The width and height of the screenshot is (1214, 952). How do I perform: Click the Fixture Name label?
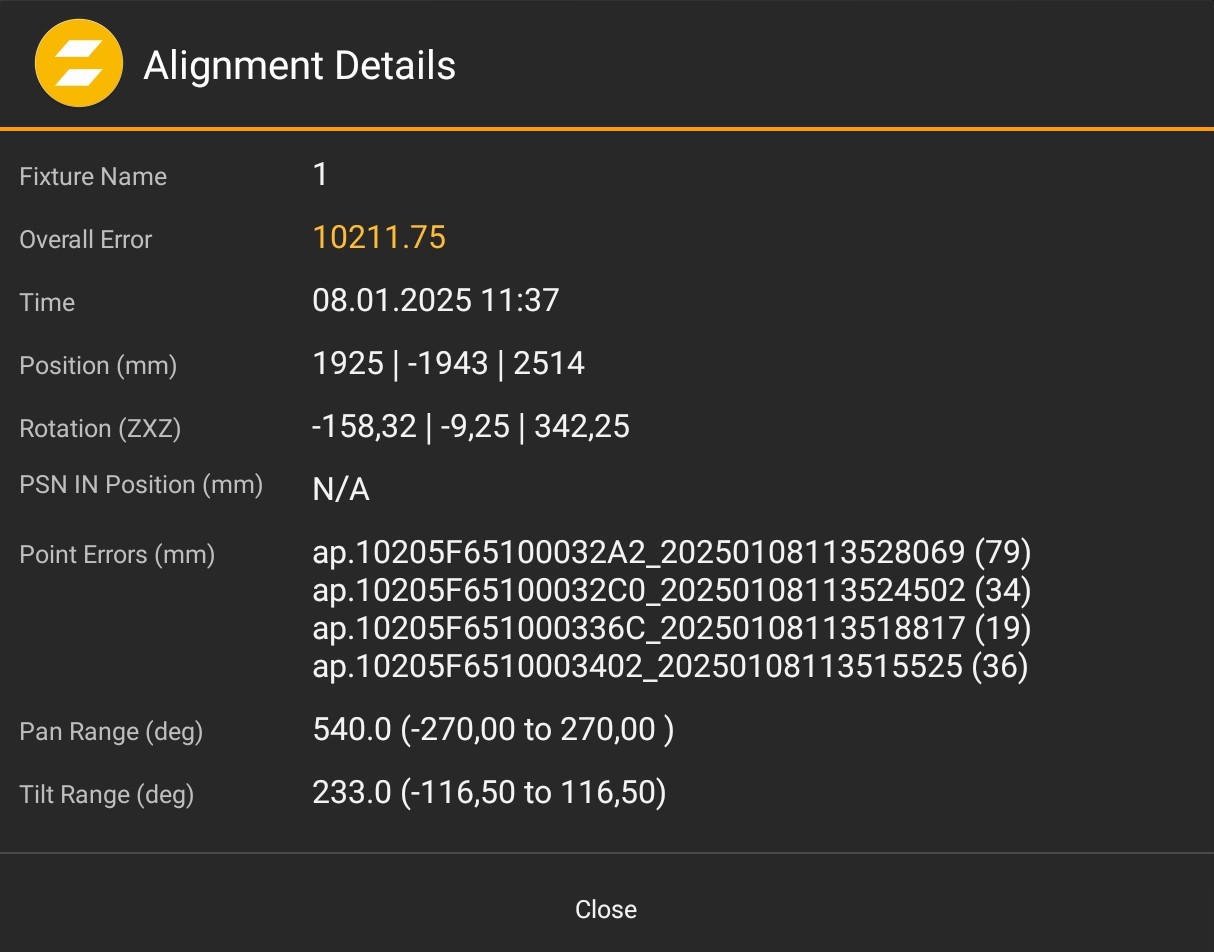92,177
